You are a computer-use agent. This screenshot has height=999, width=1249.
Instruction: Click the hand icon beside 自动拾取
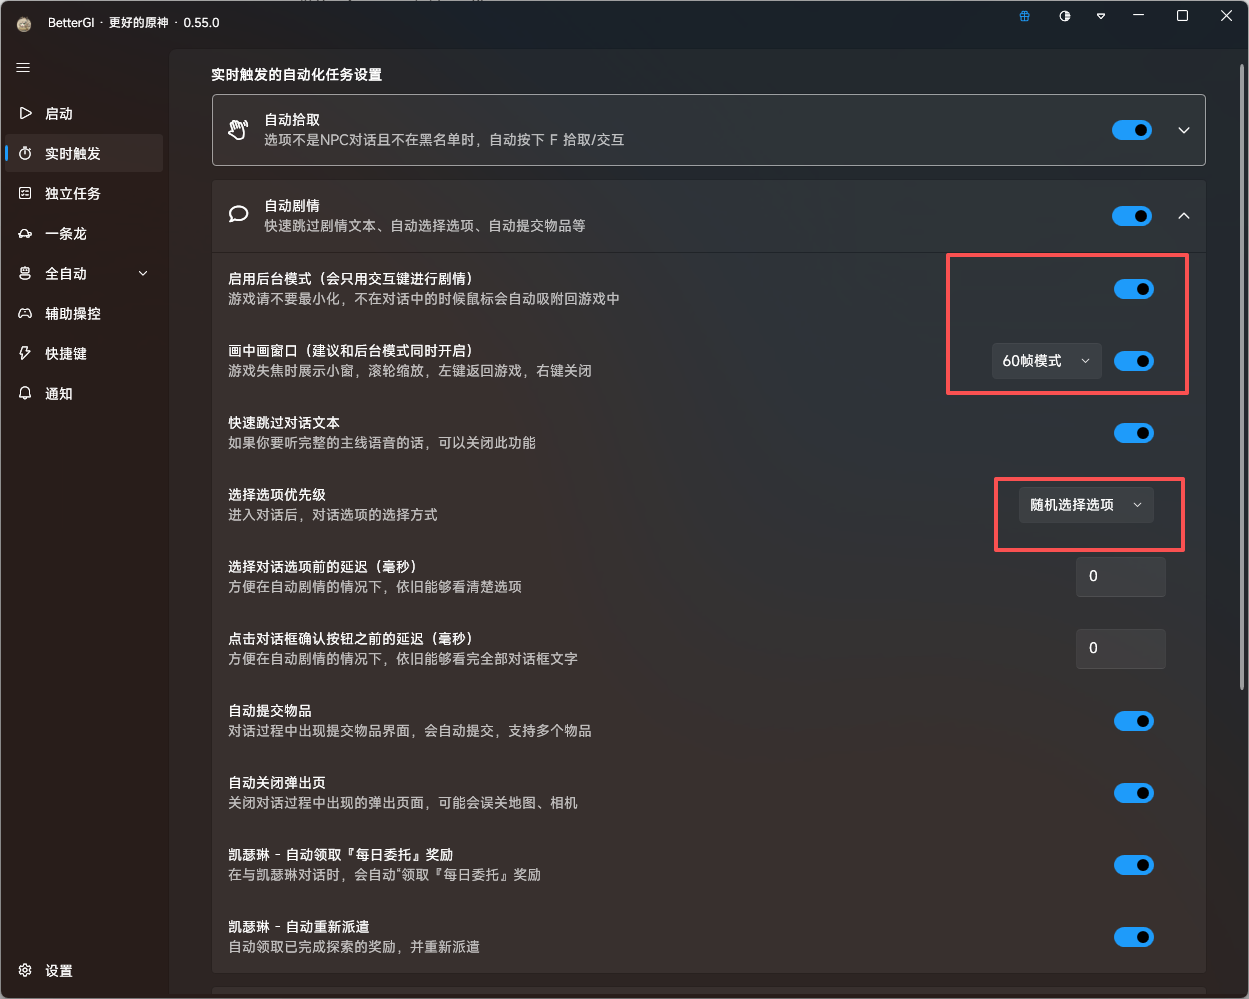[x=238, y=129]
